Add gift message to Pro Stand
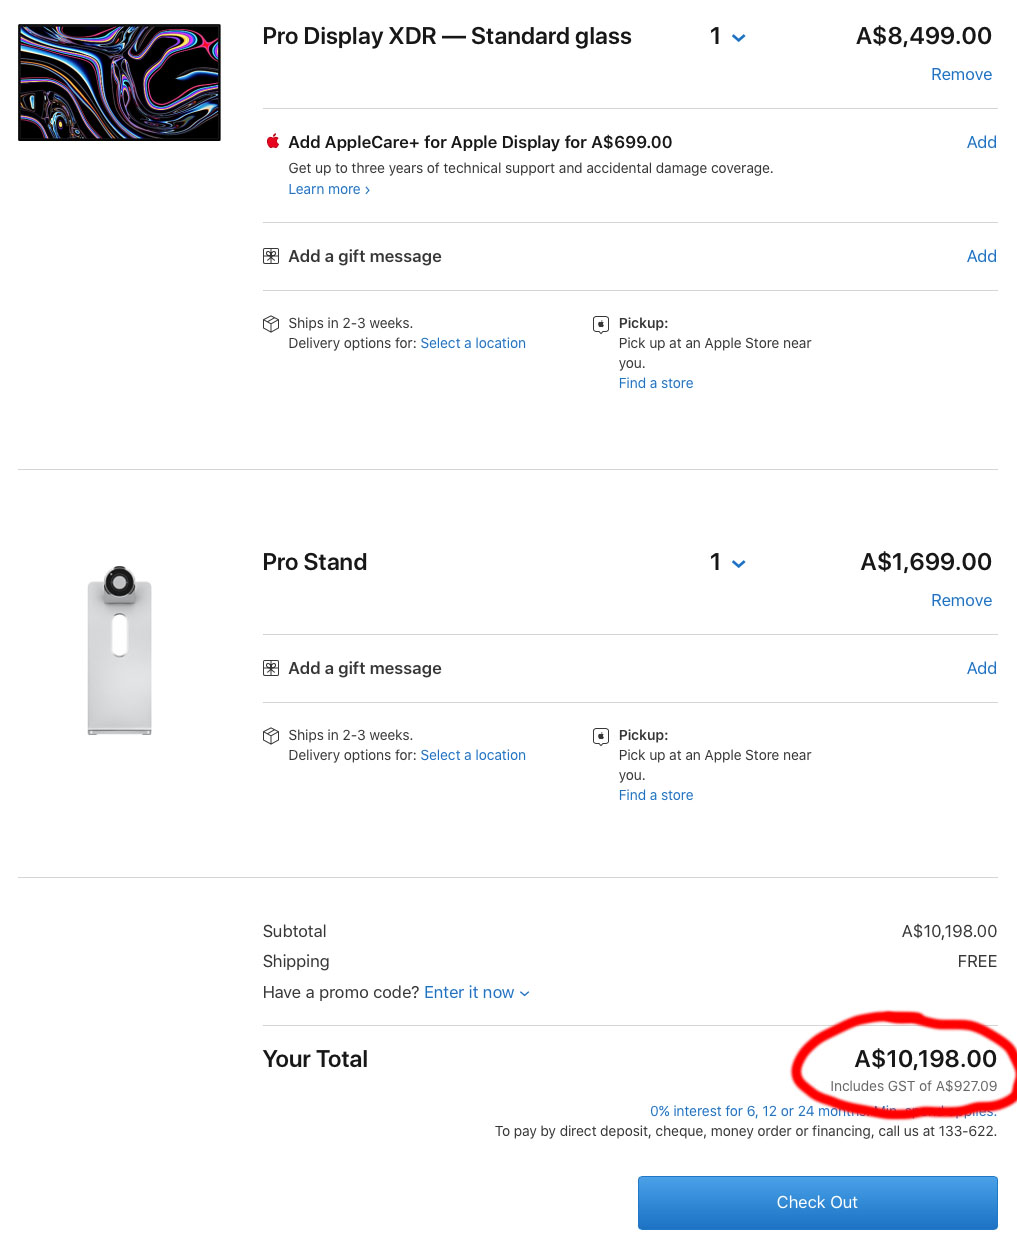Viewport: 1017px width, 1251px height. (981, 668)
